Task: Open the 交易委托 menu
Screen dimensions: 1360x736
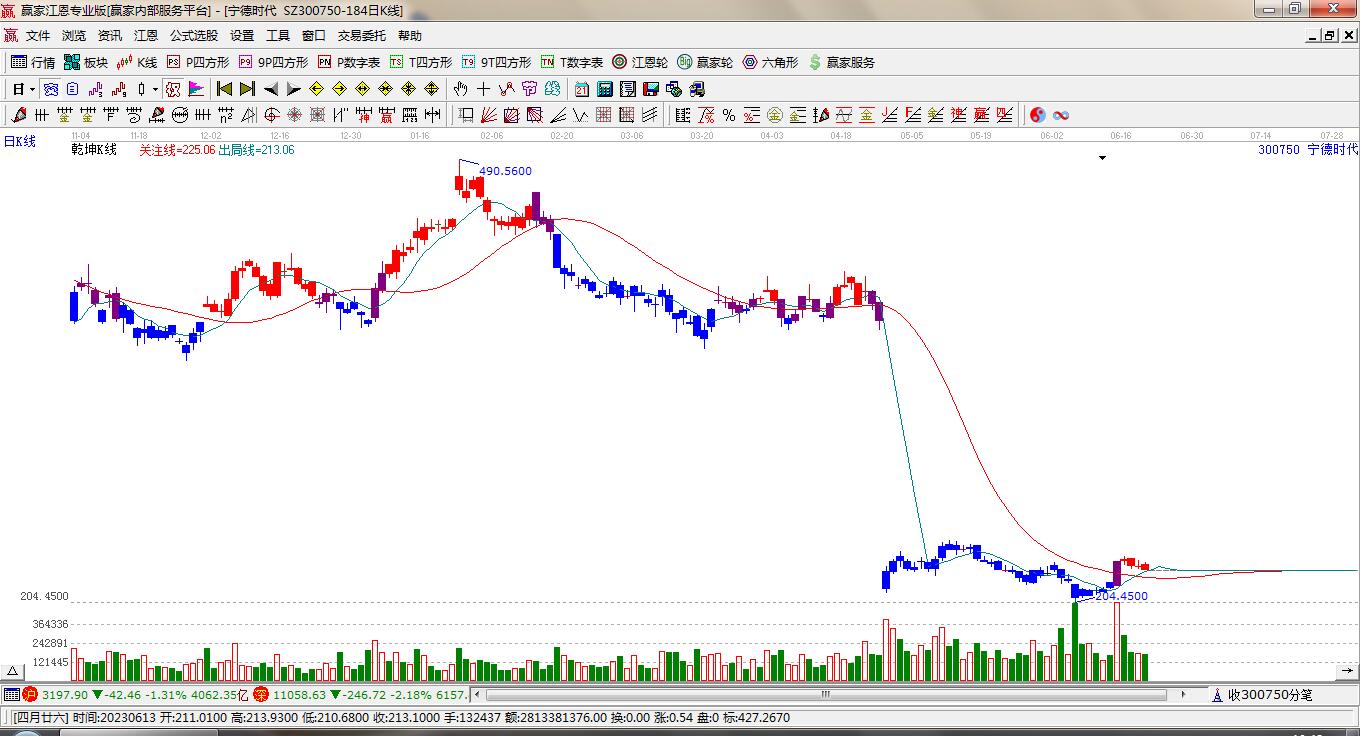Action: [x=362, y=36]
